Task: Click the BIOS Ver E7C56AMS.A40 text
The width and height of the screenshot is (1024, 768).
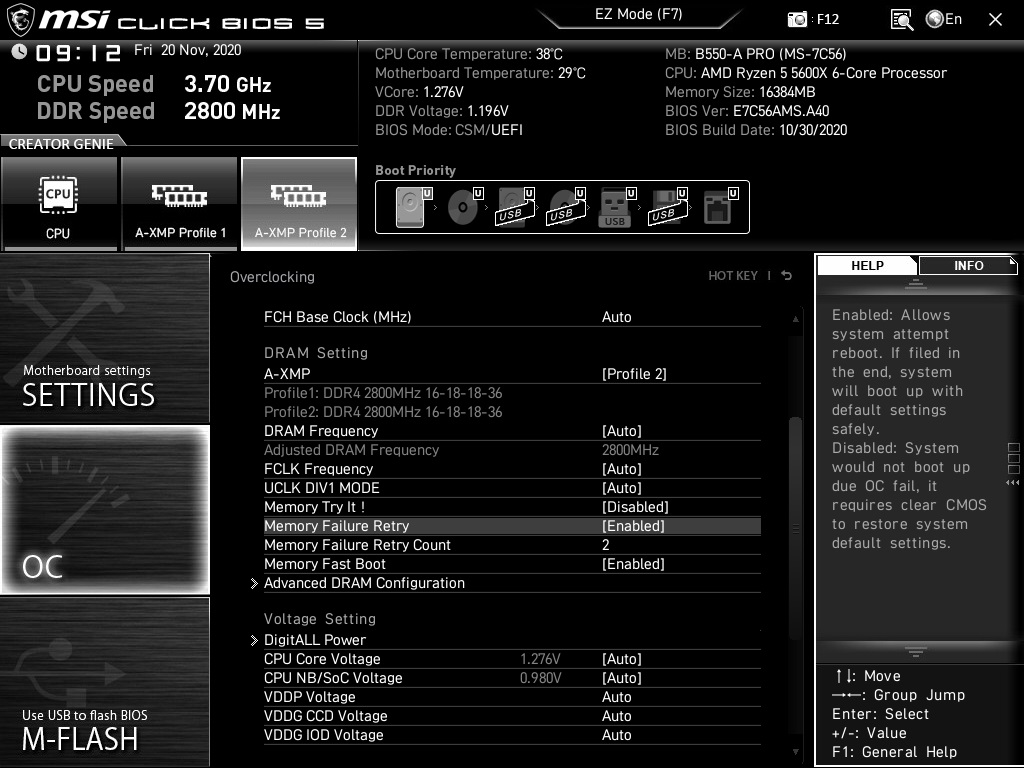Action: point(747,111)
